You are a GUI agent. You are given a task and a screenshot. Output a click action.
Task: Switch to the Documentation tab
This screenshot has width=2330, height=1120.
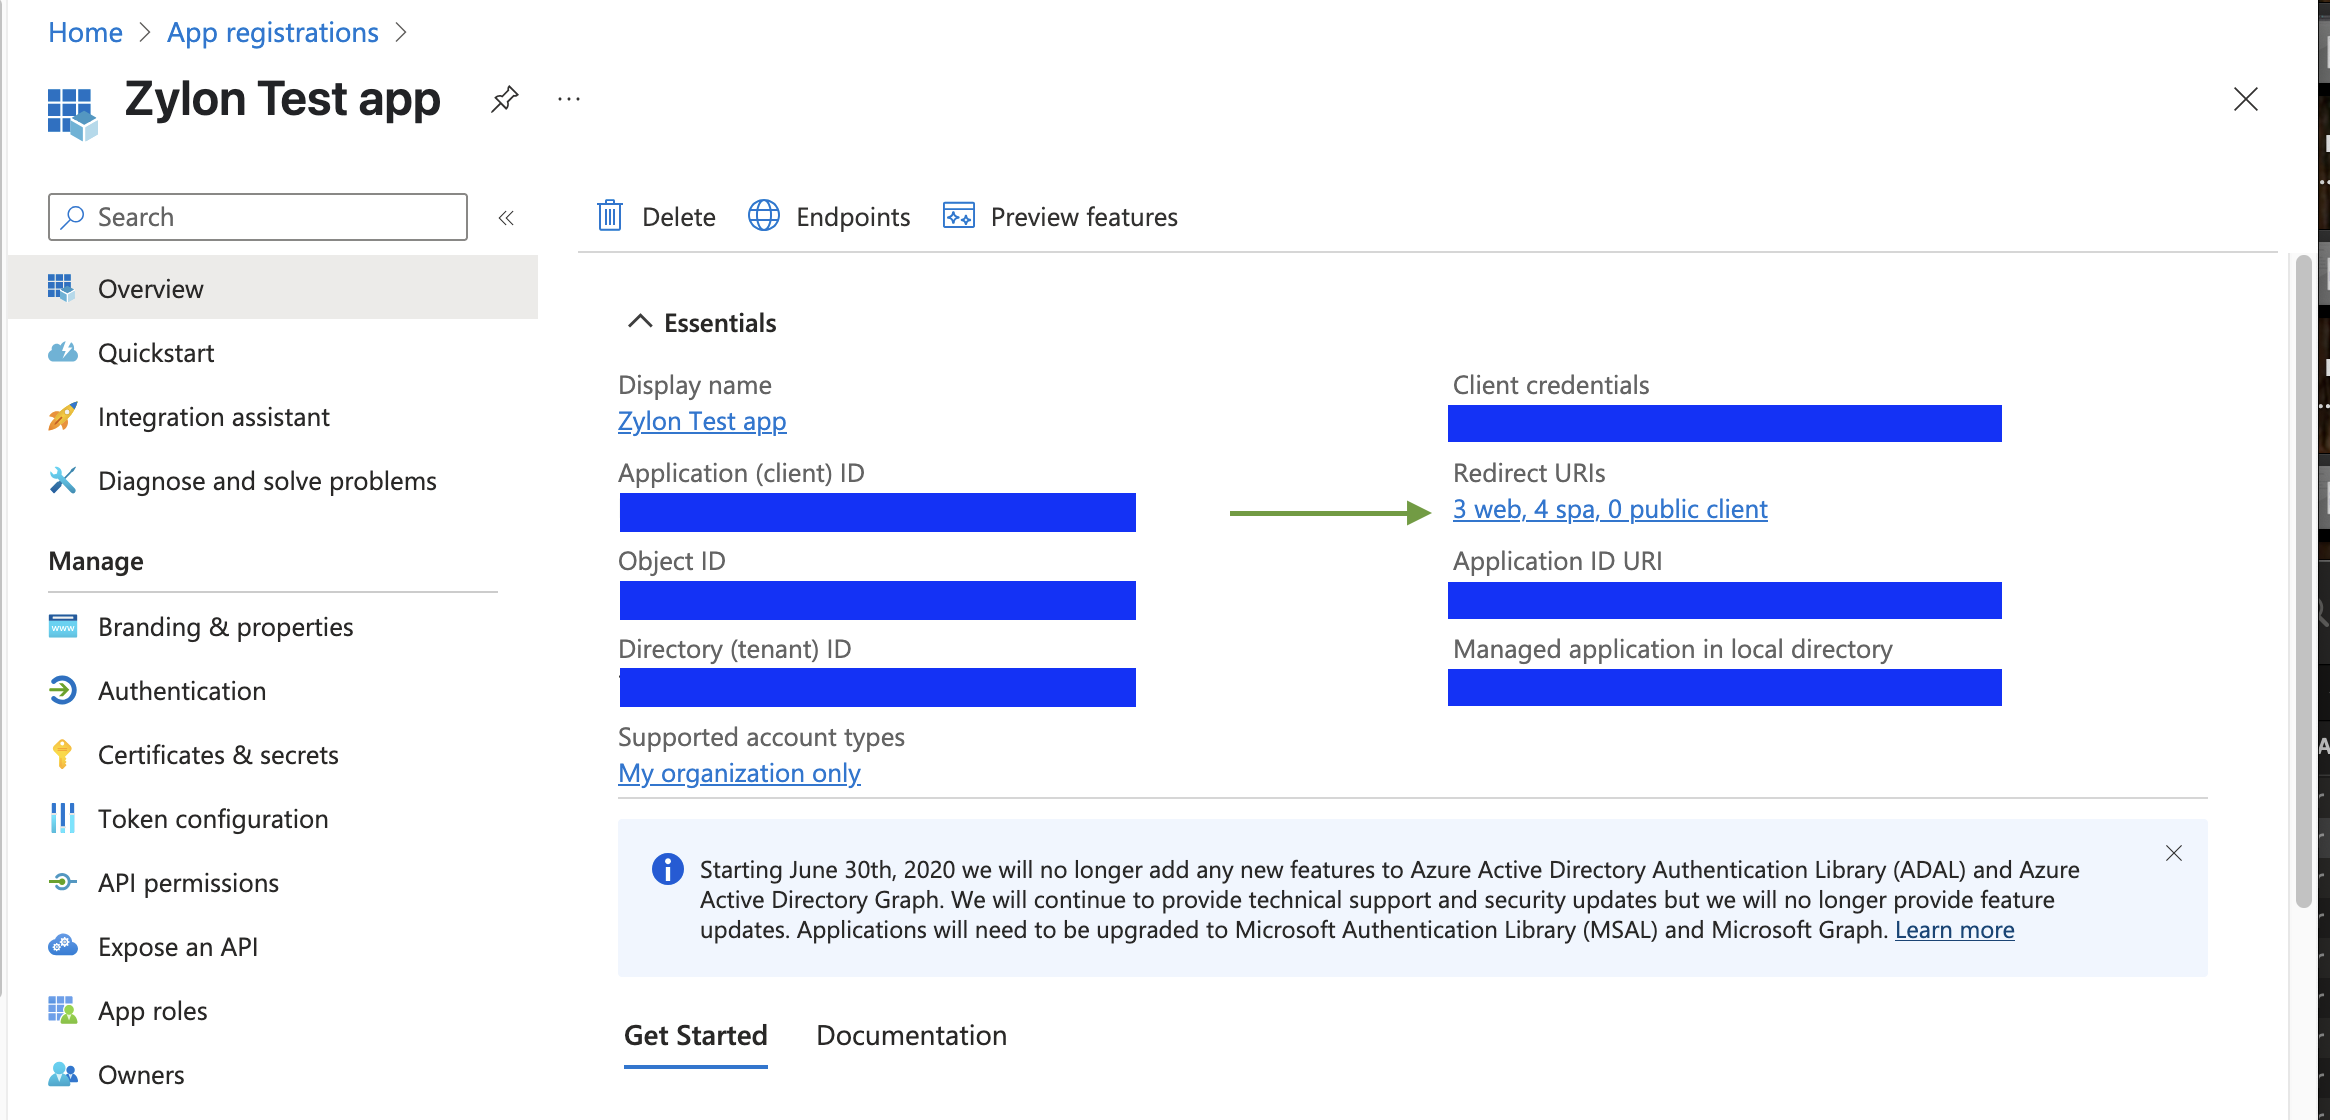coord(911,1035)
